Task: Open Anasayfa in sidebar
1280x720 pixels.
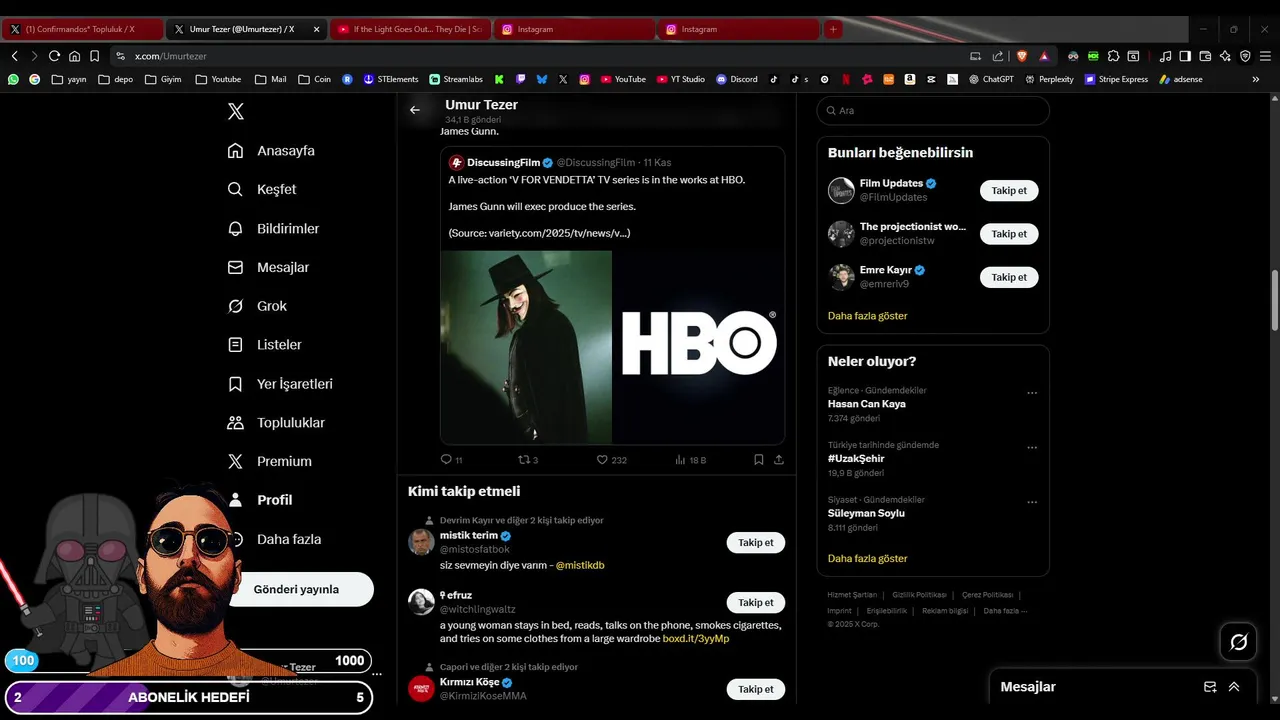Action: 271,151
